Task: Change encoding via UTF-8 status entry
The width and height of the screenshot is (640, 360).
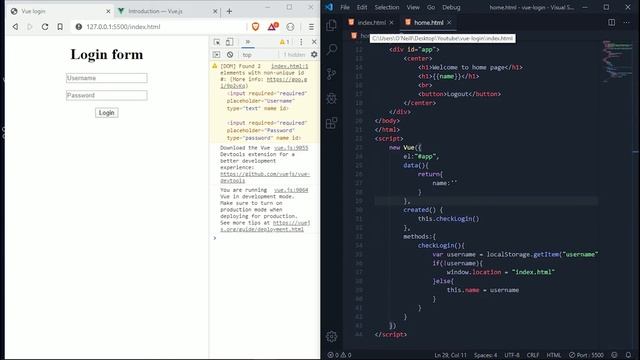Action: pos(512,355)
